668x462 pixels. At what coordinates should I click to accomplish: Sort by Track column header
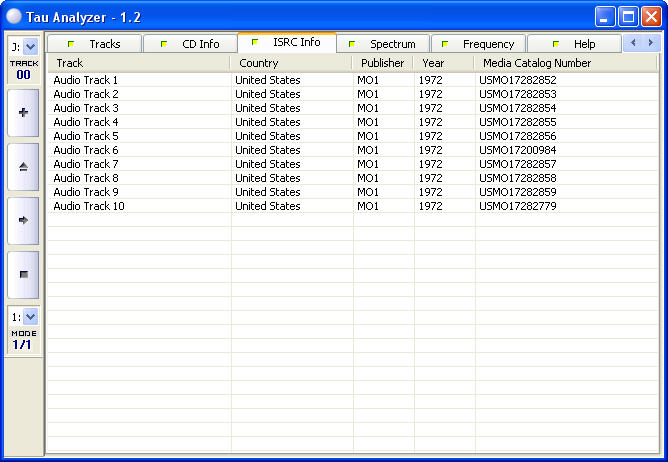(138, 63)
